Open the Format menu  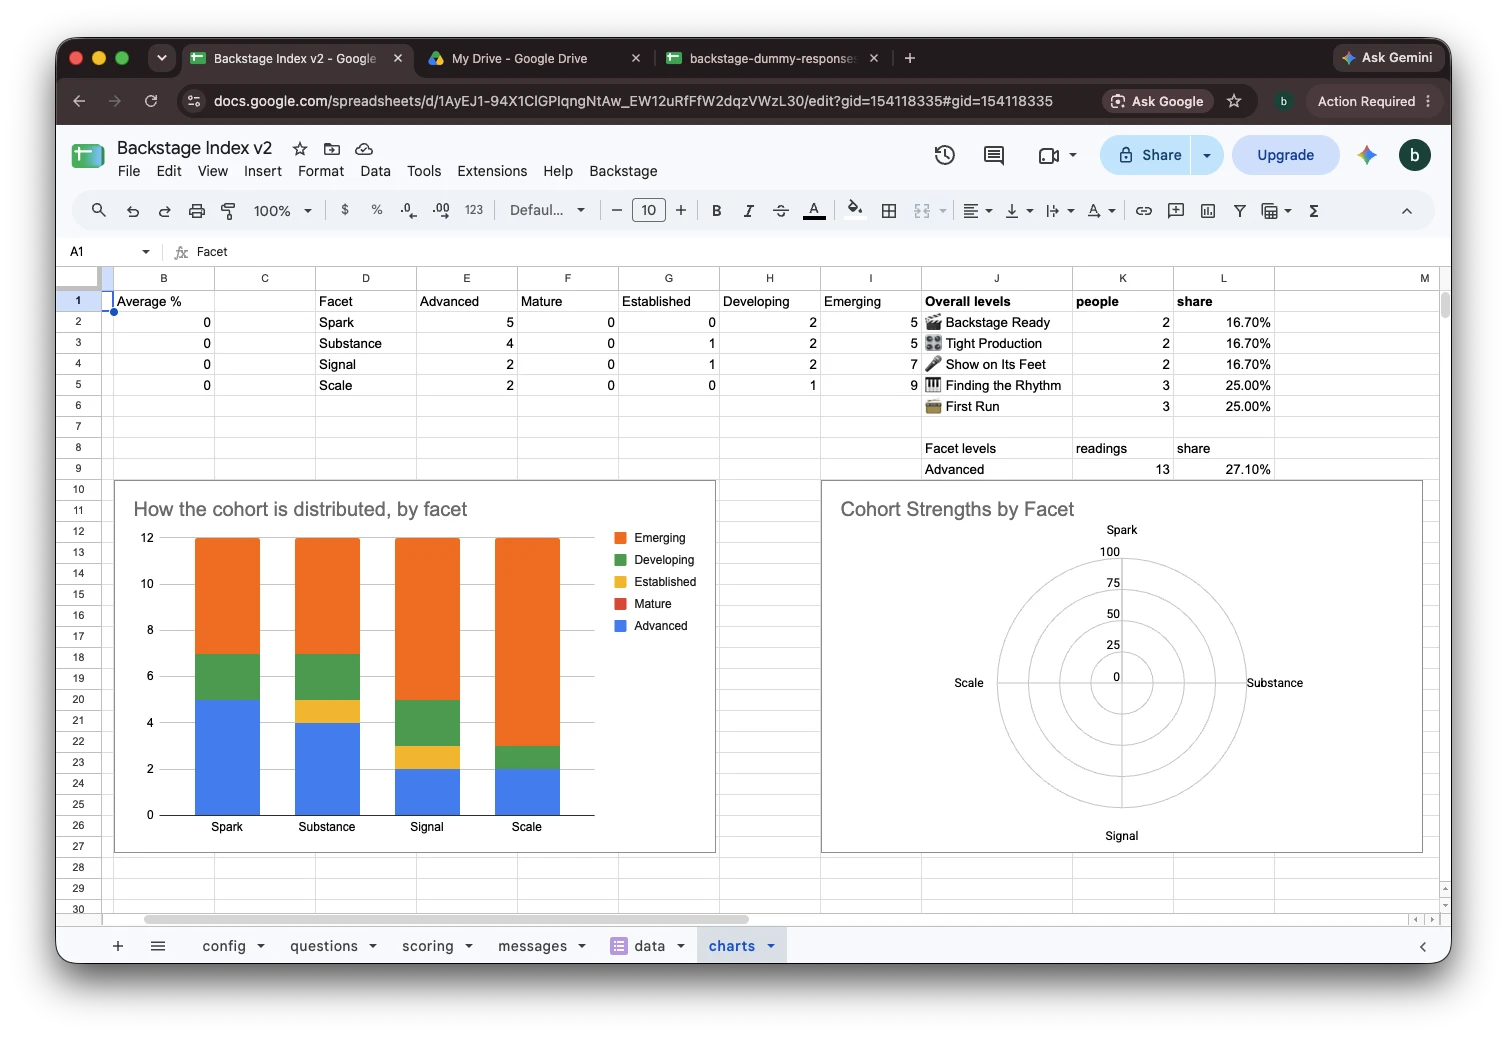321,171
